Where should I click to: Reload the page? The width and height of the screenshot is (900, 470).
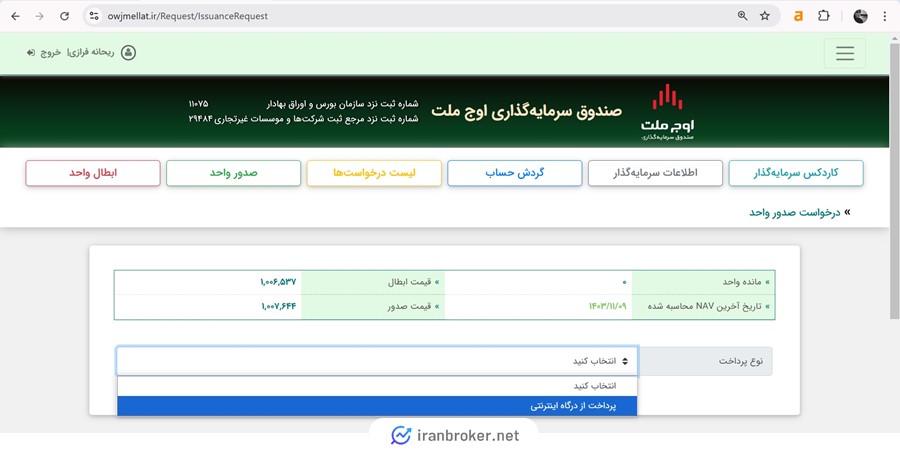tap(64, 16)
